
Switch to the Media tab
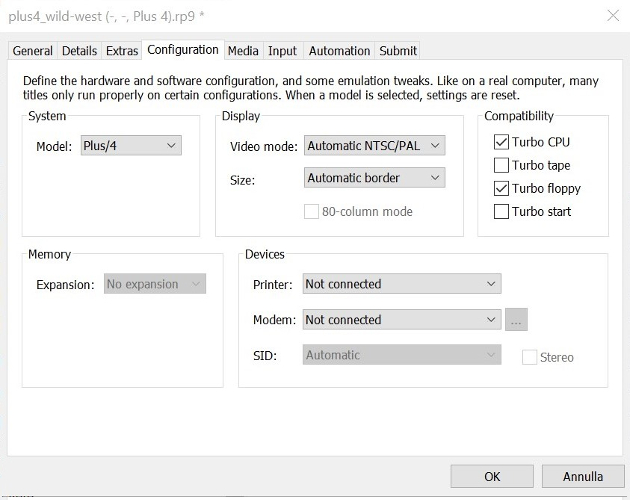point(243,51)
